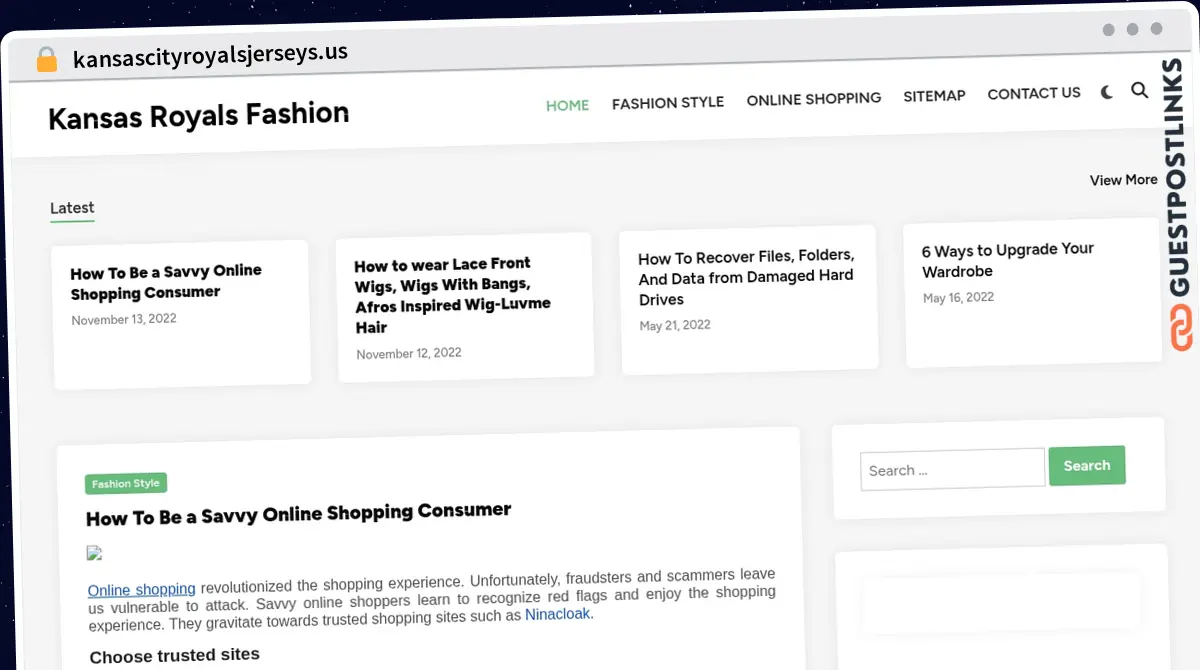This screenshot has width=1200, height=670.
Task: Click the Fashion Style category tag
Action: pyautogui.click(x=125, y=484)
